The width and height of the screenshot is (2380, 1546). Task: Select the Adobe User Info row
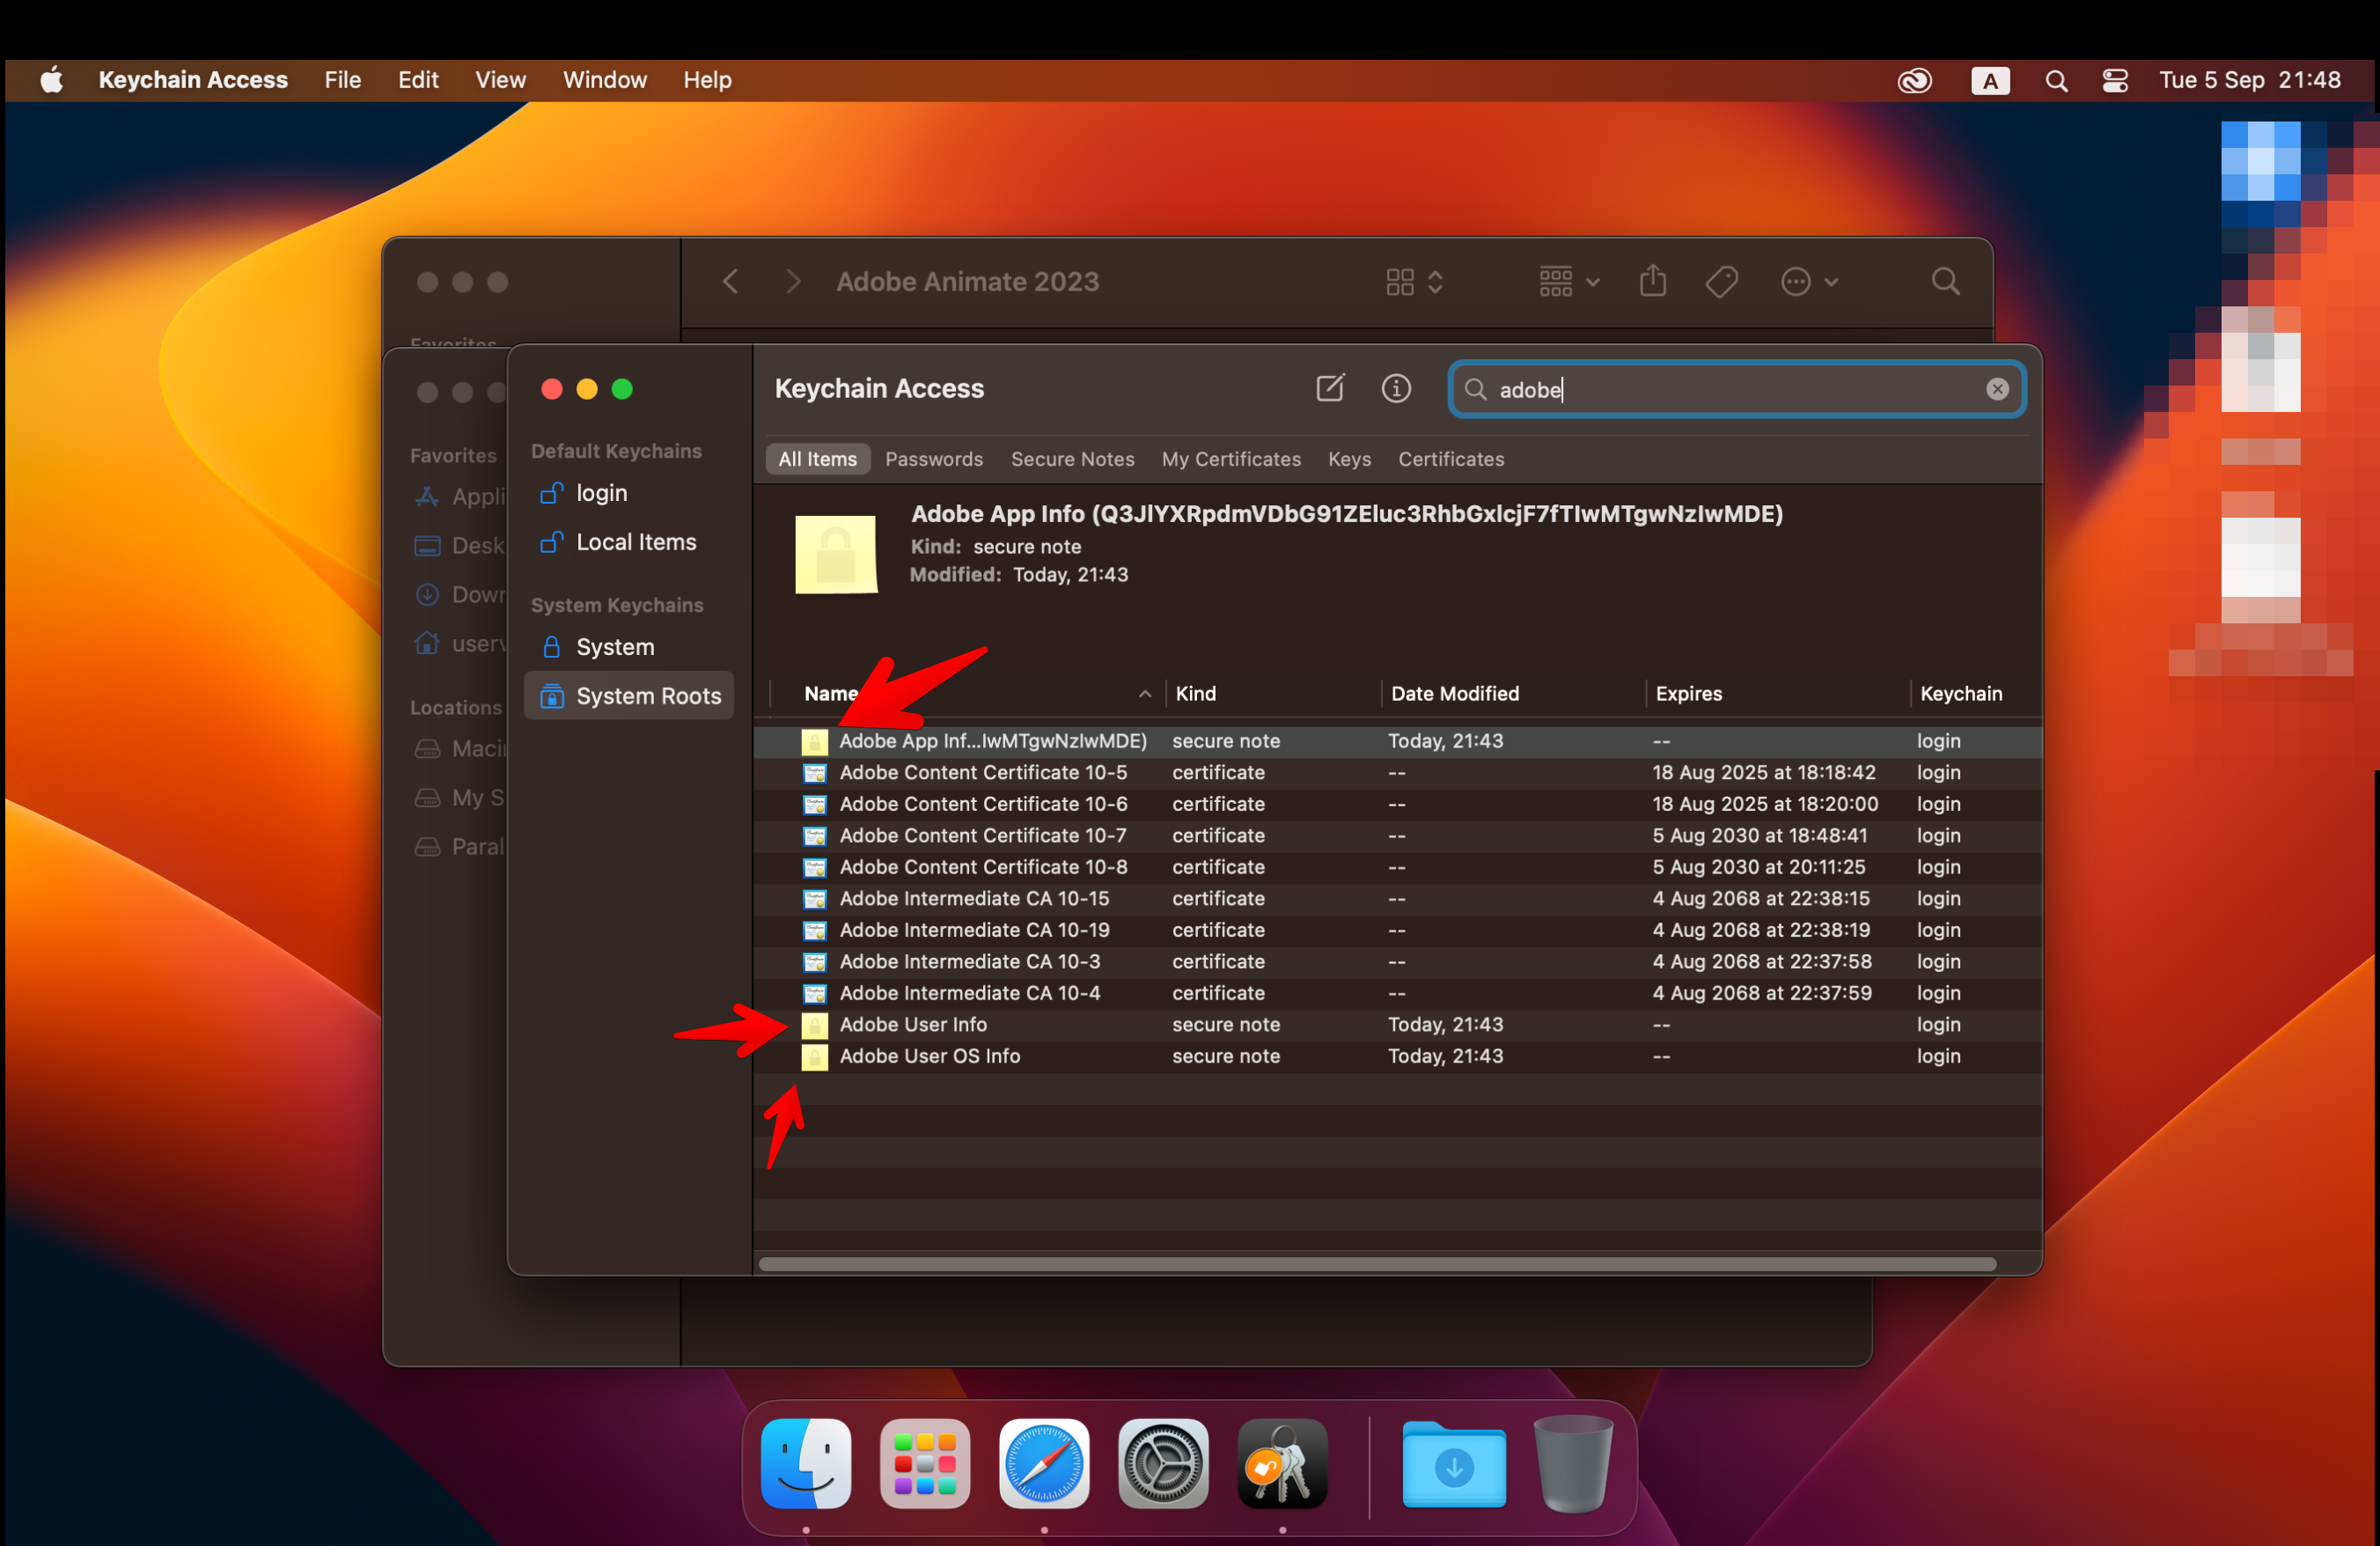[912, 1024]
